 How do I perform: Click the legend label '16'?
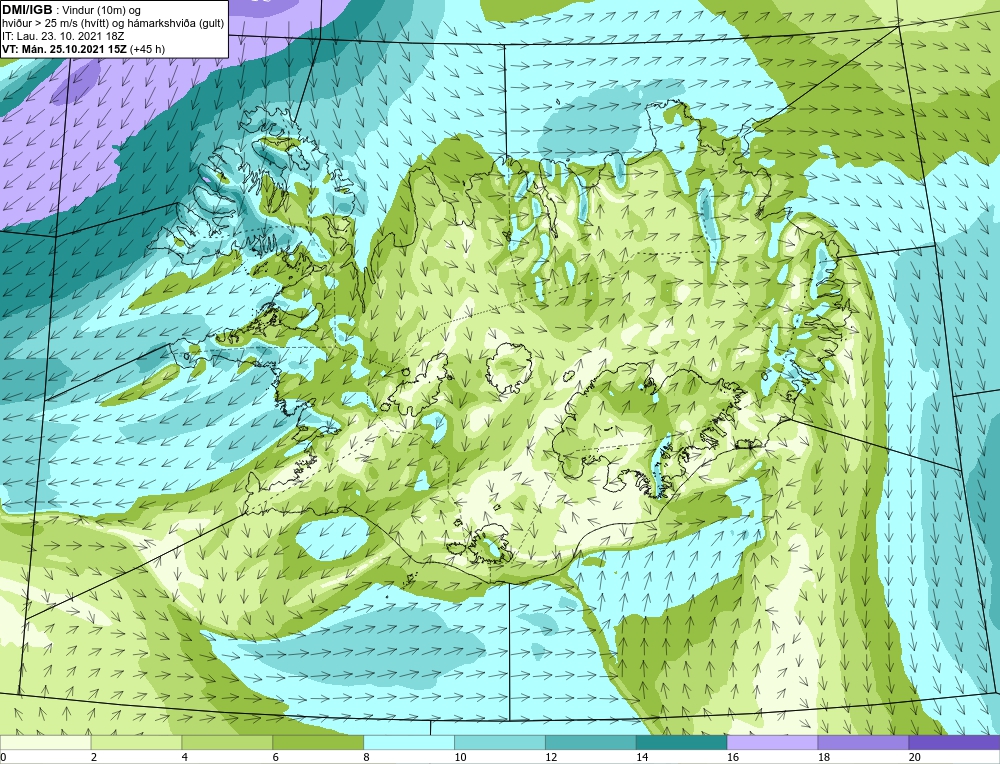point(733,757)
